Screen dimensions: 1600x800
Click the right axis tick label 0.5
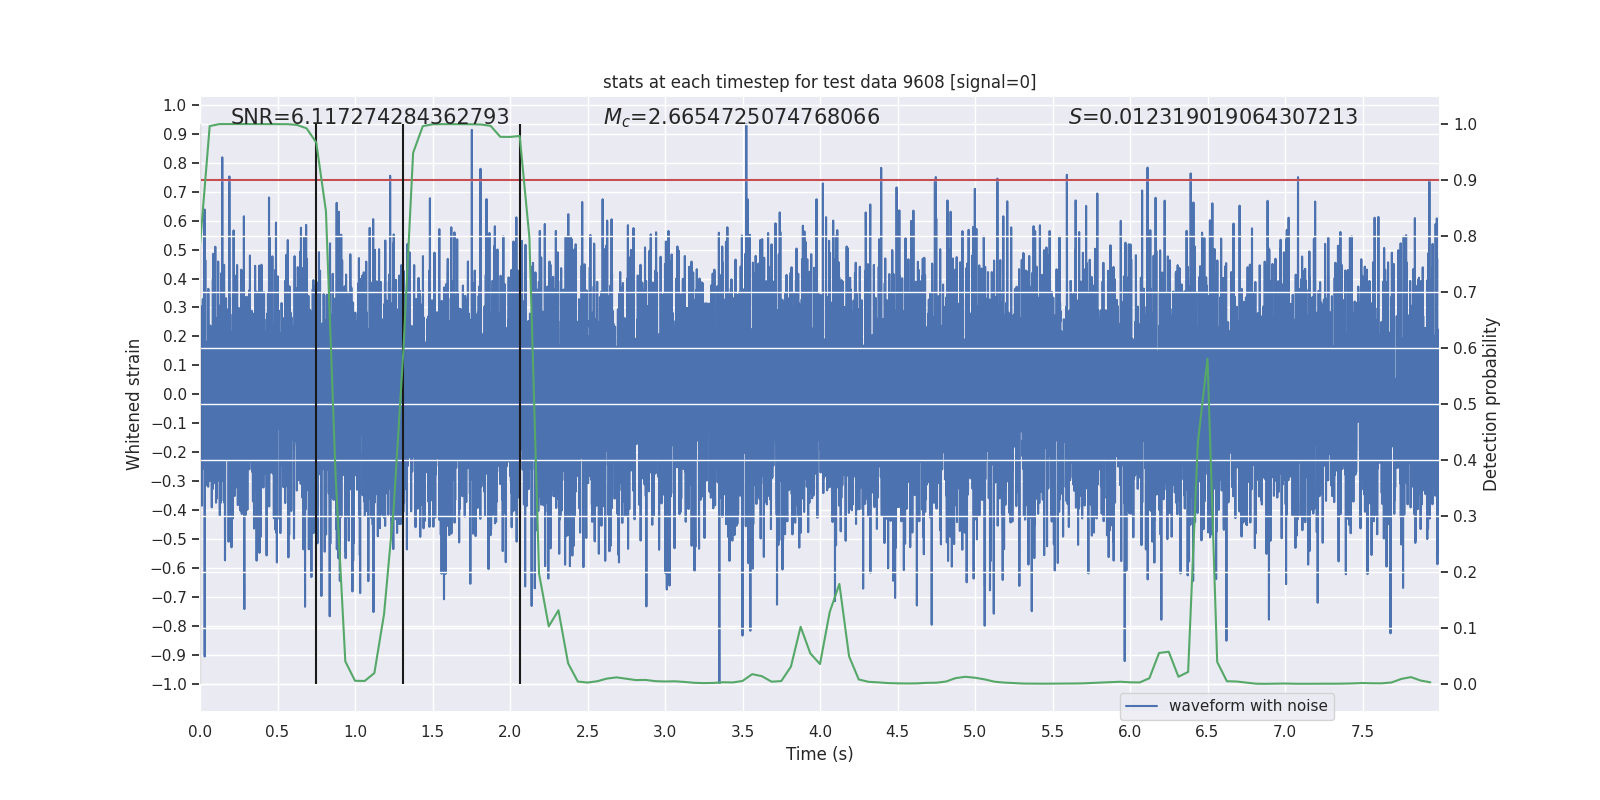click(1465, 405)
